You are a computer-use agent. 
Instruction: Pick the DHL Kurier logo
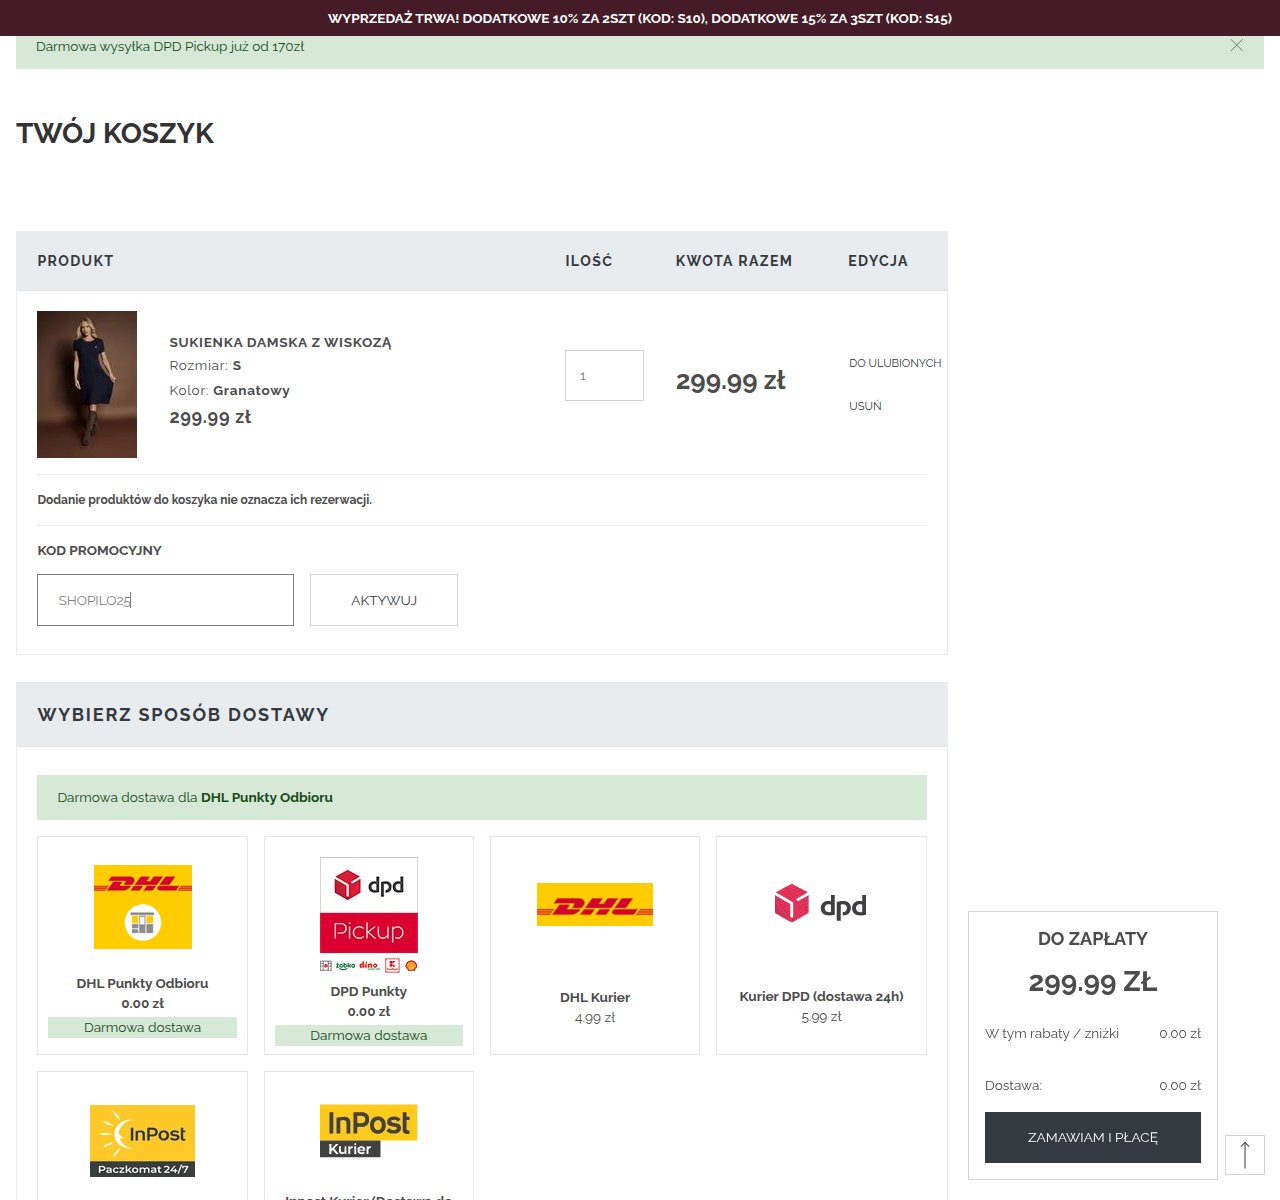click(595, 904)
